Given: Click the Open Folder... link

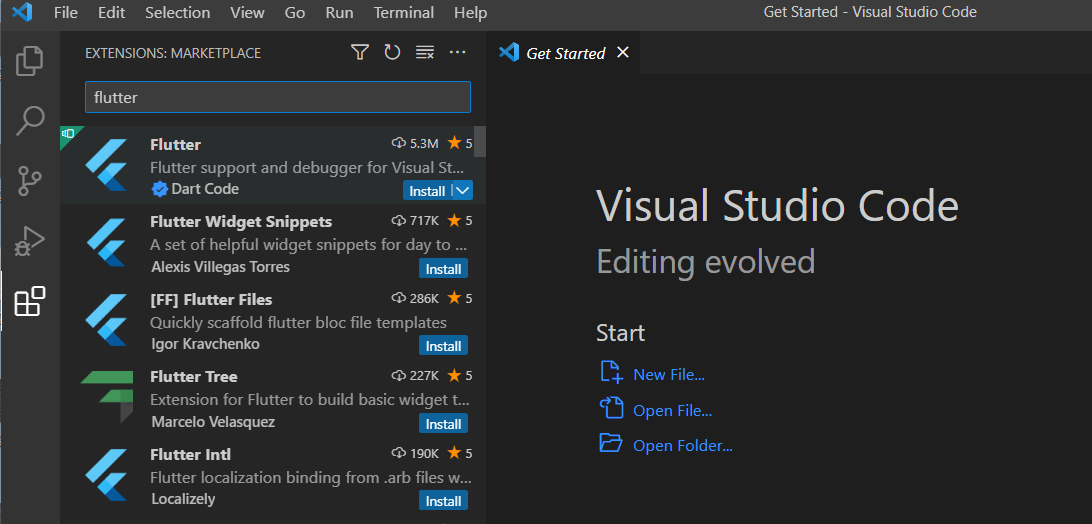Looking at the screenshot, I should 682,446.
